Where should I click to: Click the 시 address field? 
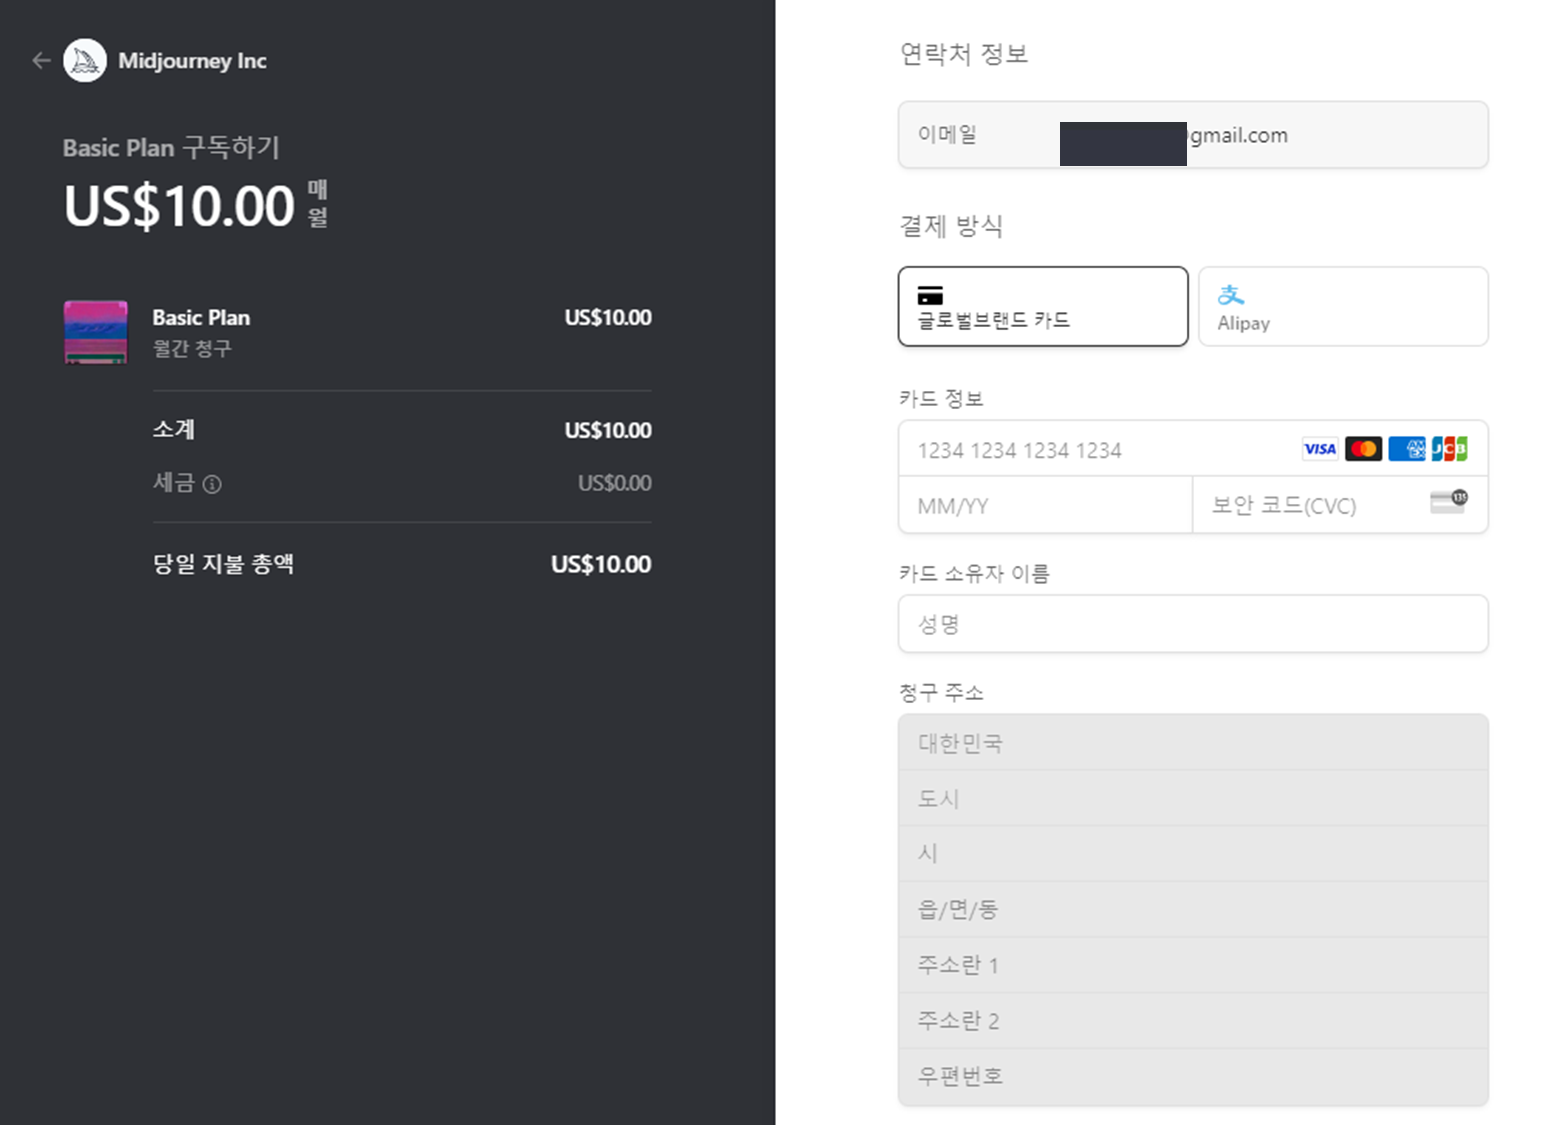pos(1193,854)
